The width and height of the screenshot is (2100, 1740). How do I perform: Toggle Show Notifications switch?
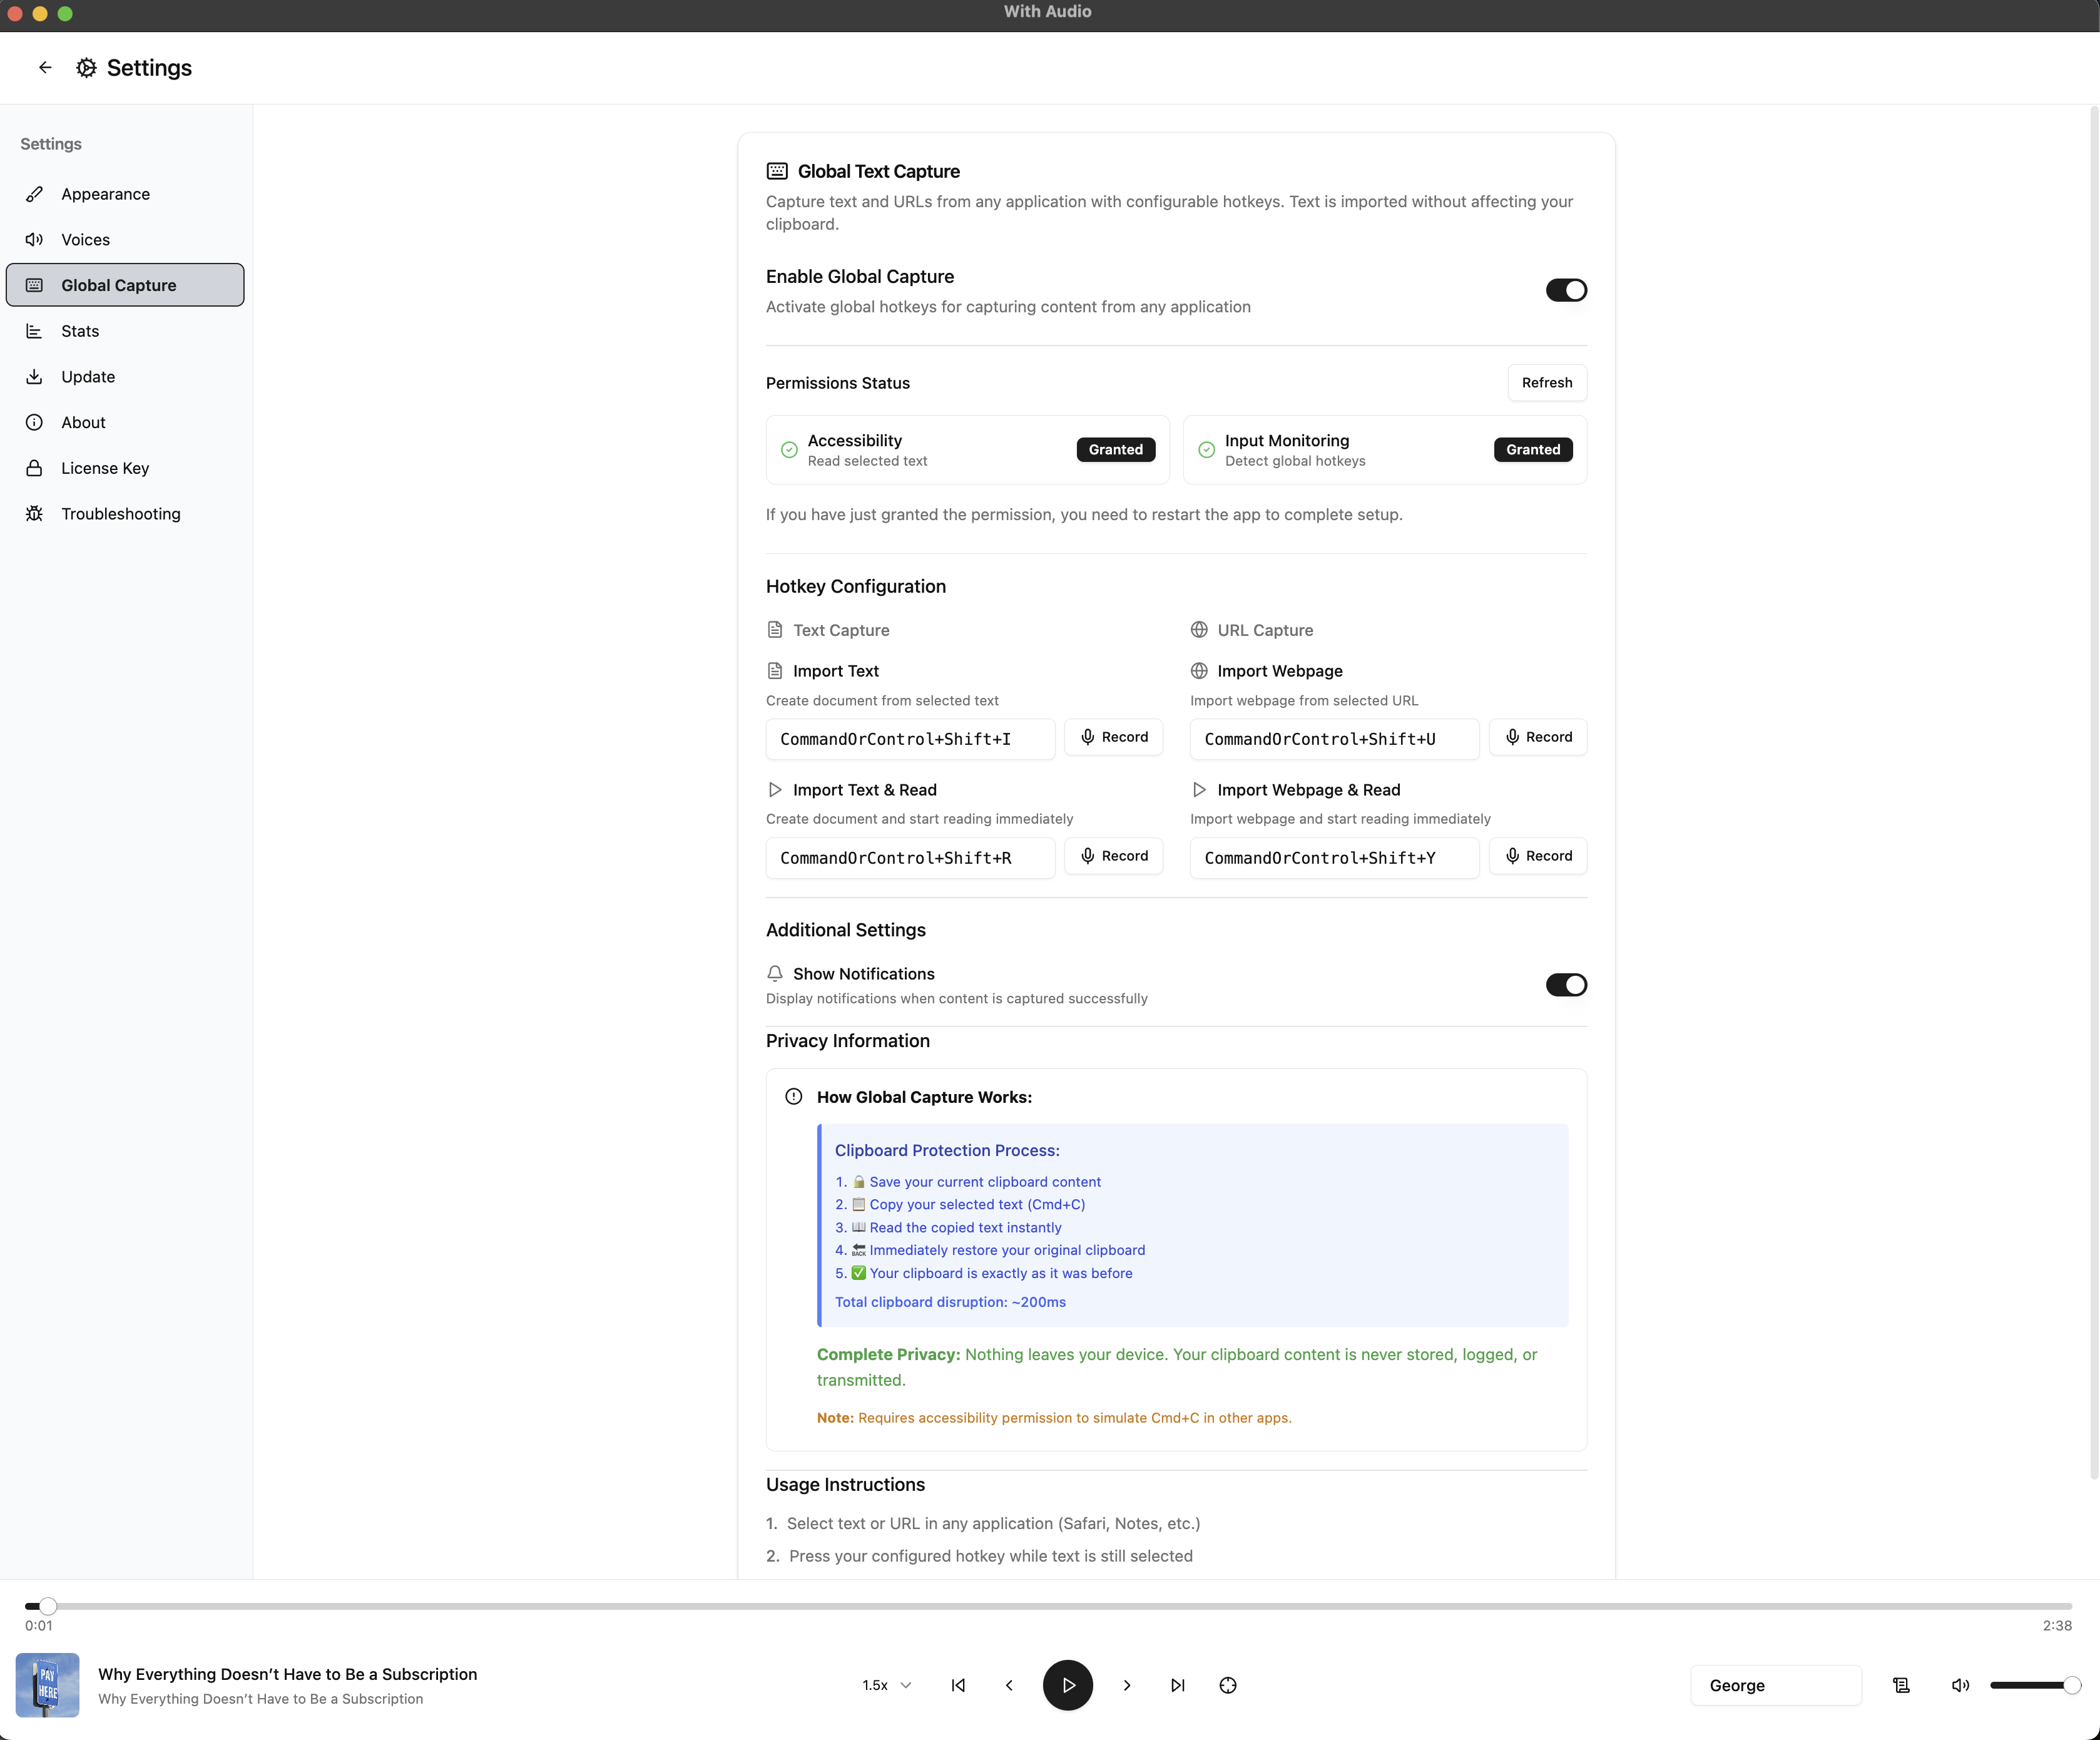1565,985
